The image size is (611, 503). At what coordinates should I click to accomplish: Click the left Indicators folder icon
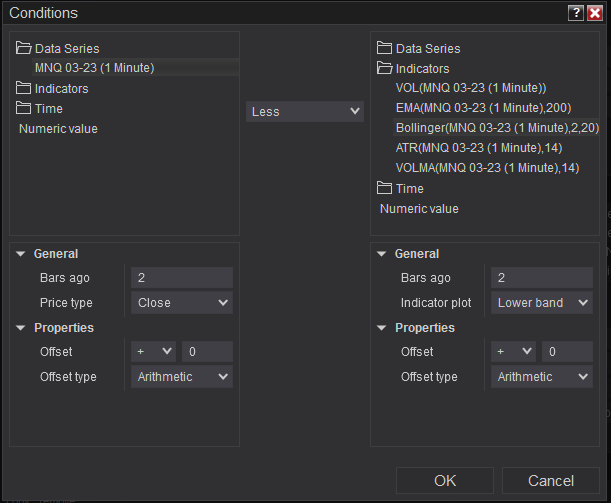(24, 88)
